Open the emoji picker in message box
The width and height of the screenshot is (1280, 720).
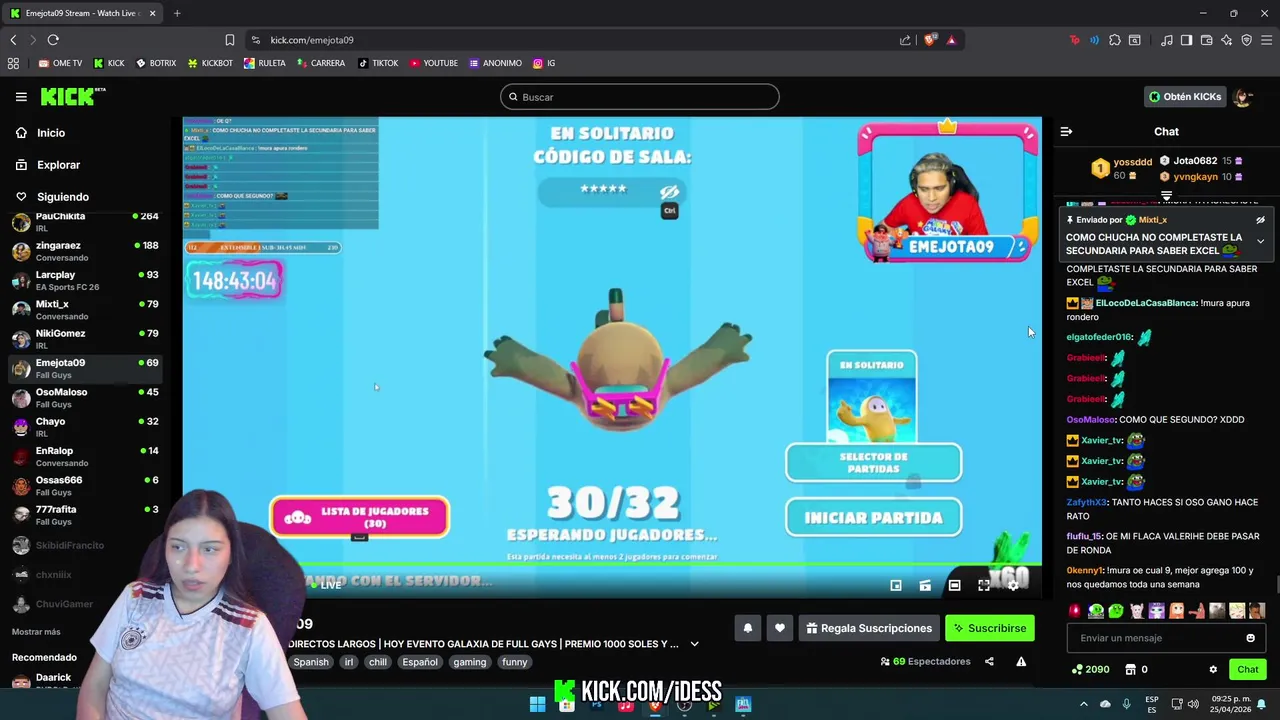[x=1250, y=638]
